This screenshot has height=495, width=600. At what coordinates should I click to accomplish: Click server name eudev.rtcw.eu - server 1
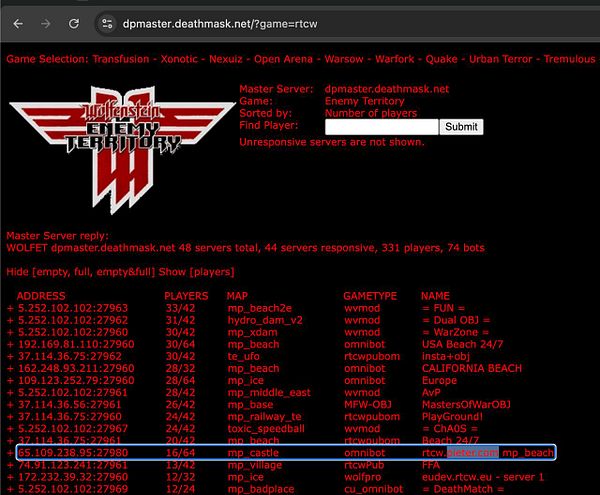[483, 477]
